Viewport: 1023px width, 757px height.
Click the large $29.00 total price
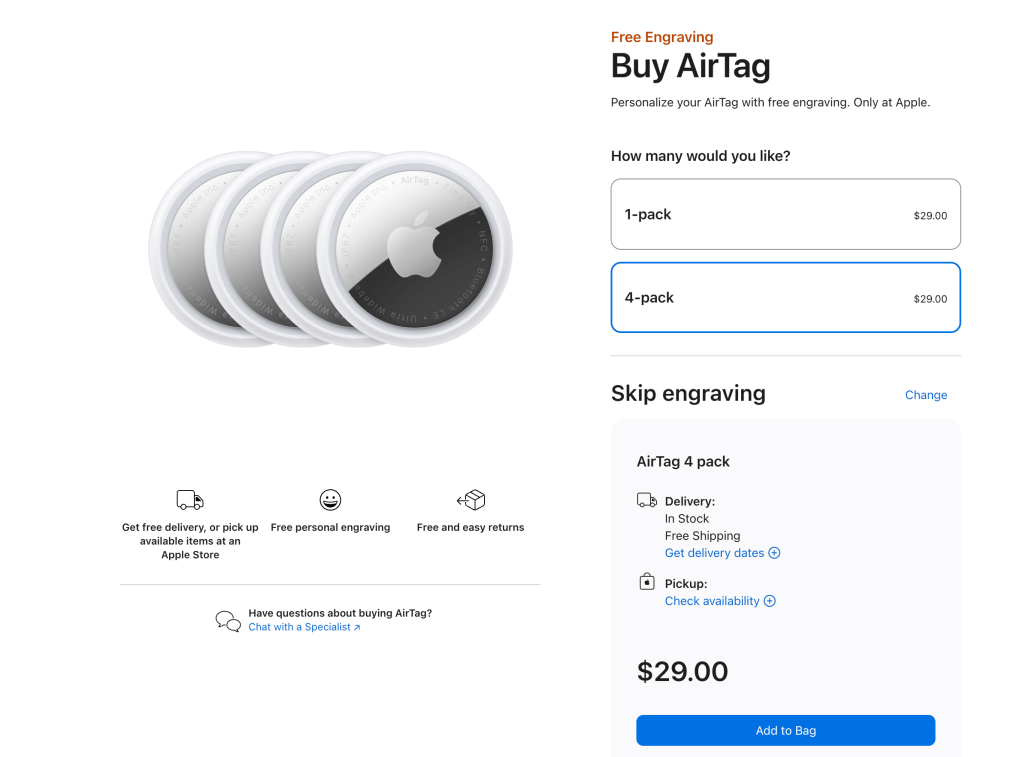pyautogui.click(x=683, y=671)
